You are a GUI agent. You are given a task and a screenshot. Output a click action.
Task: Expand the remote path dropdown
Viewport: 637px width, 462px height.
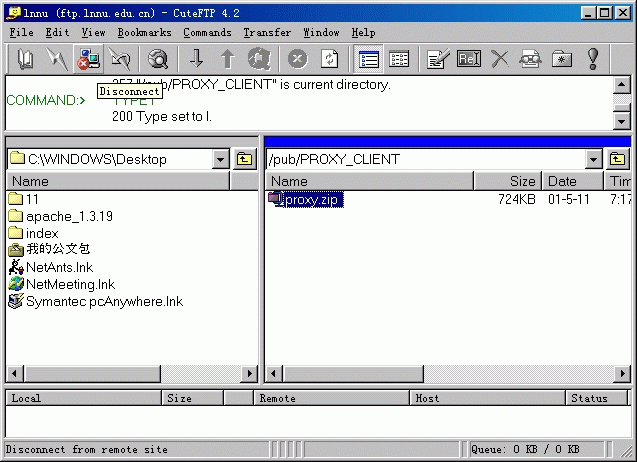coord(594,159)
